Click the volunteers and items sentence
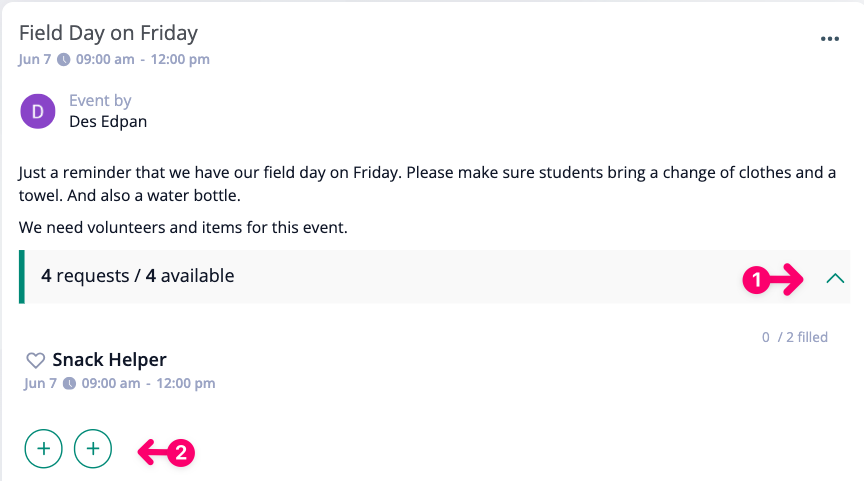Viewport: 864px width, 481px height. [183, 228]
